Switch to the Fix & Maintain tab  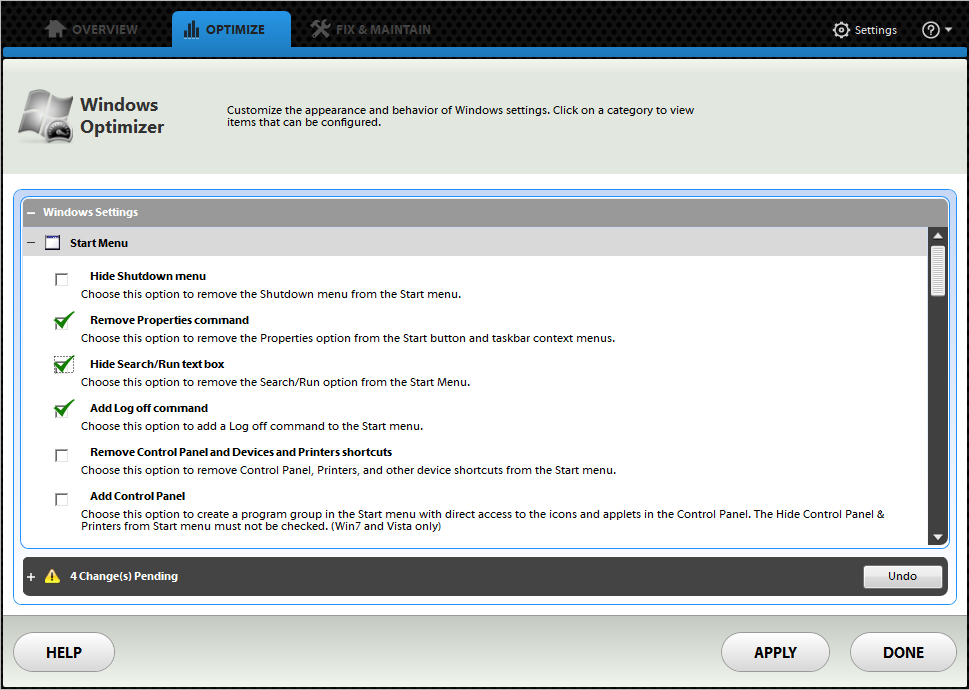(382, 30)
